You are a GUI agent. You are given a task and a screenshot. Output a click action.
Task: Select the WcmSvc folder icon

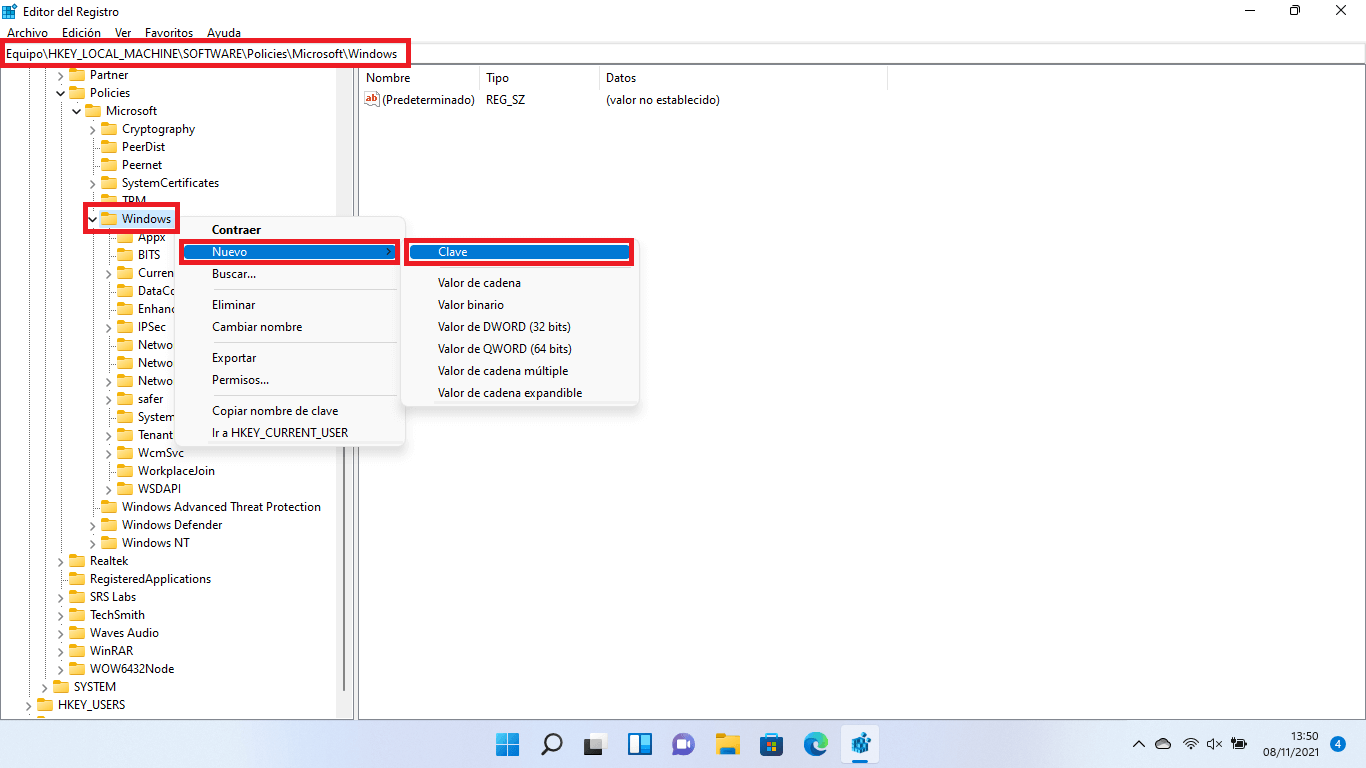click(125, 453)
